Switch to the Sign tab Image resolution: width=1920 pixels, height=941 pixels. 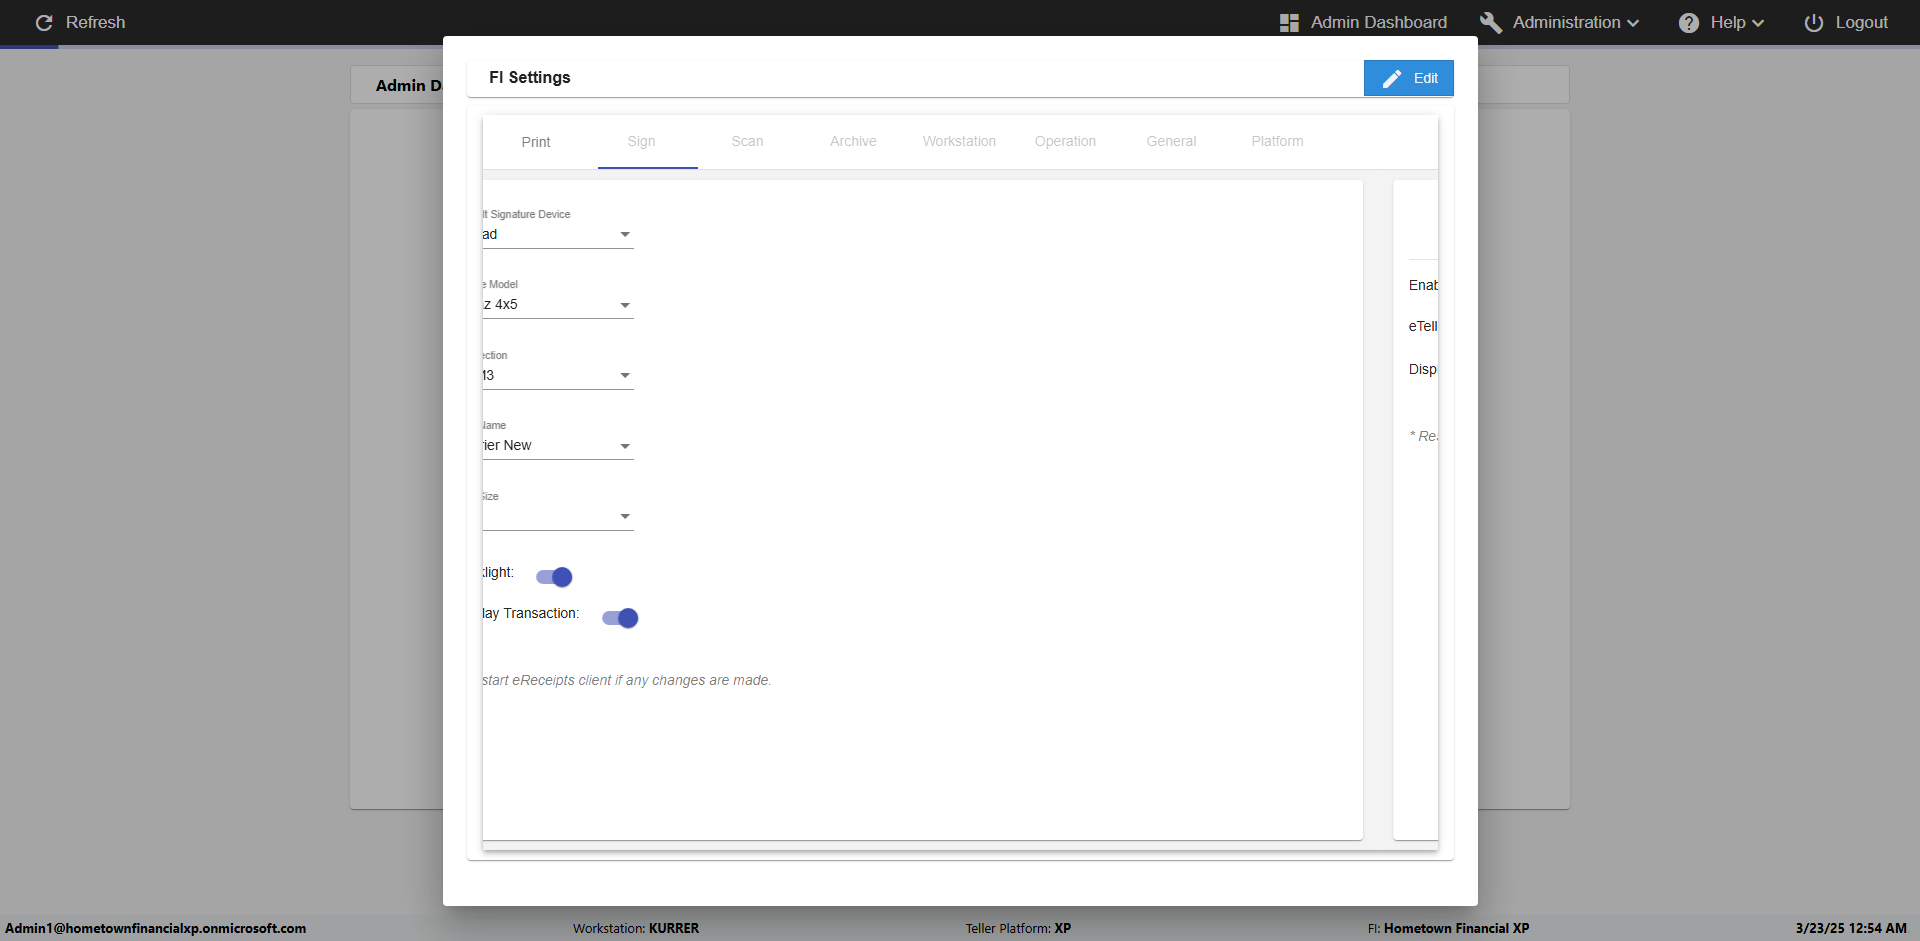coord(642,142)
